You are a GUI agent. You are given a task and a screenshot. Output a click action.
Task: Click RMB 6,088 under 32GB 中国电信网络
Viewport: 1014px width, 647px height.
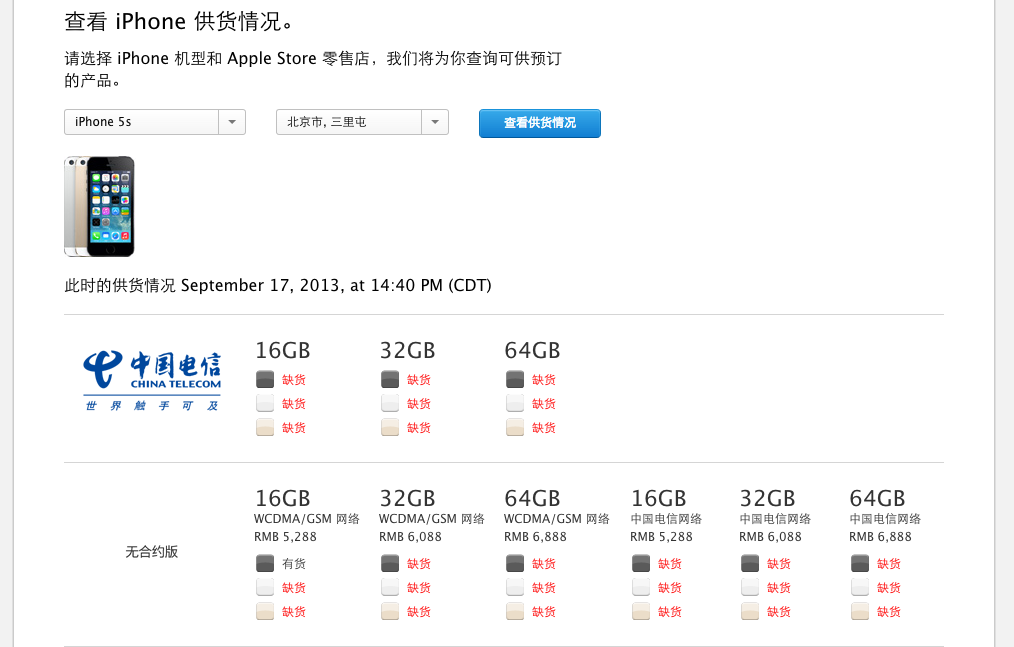point(770,537)
